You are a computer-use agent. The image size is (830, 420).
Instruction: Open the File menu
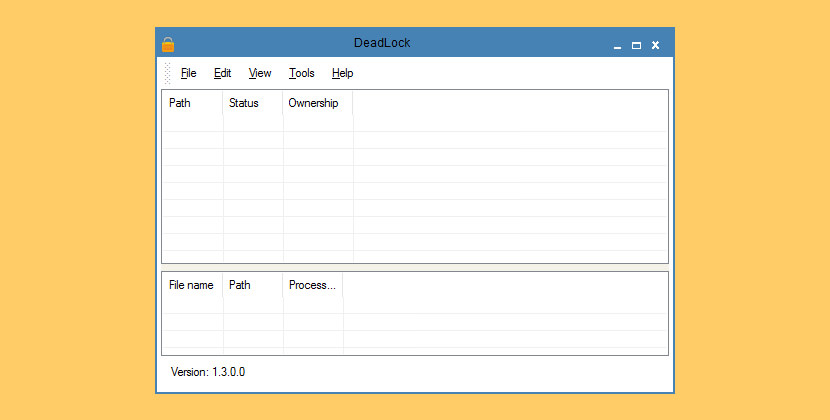(188, 73)
